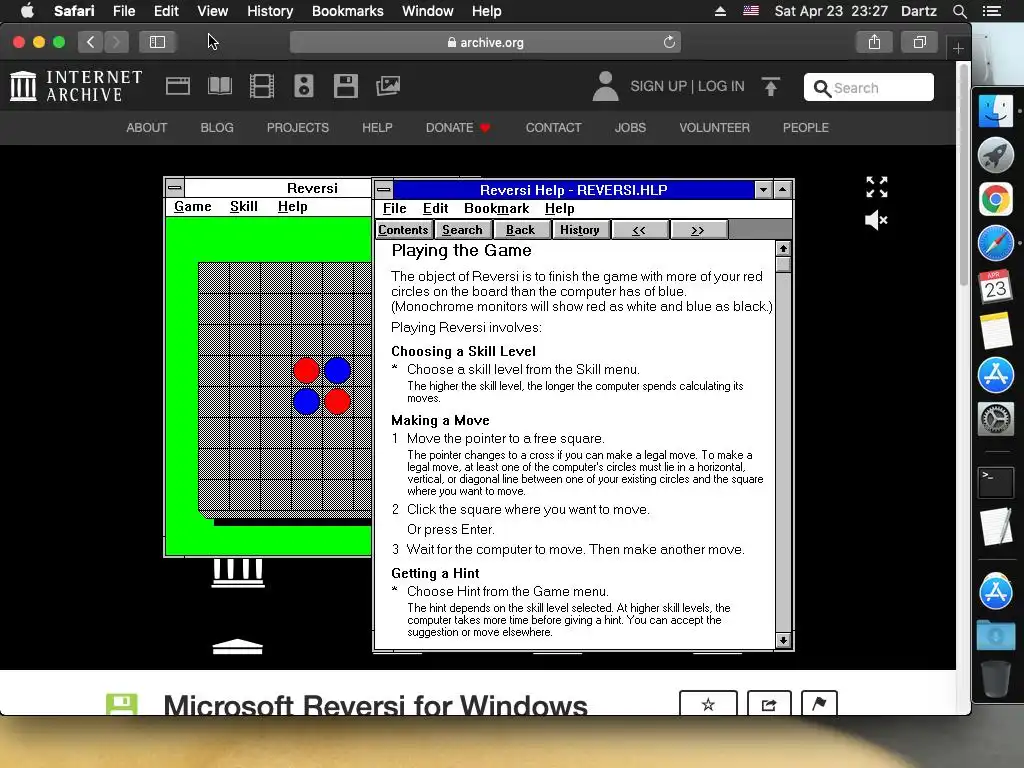Favorite this item with the star button
Viewport: 1024px width, 768px height.
pos(708,704)
